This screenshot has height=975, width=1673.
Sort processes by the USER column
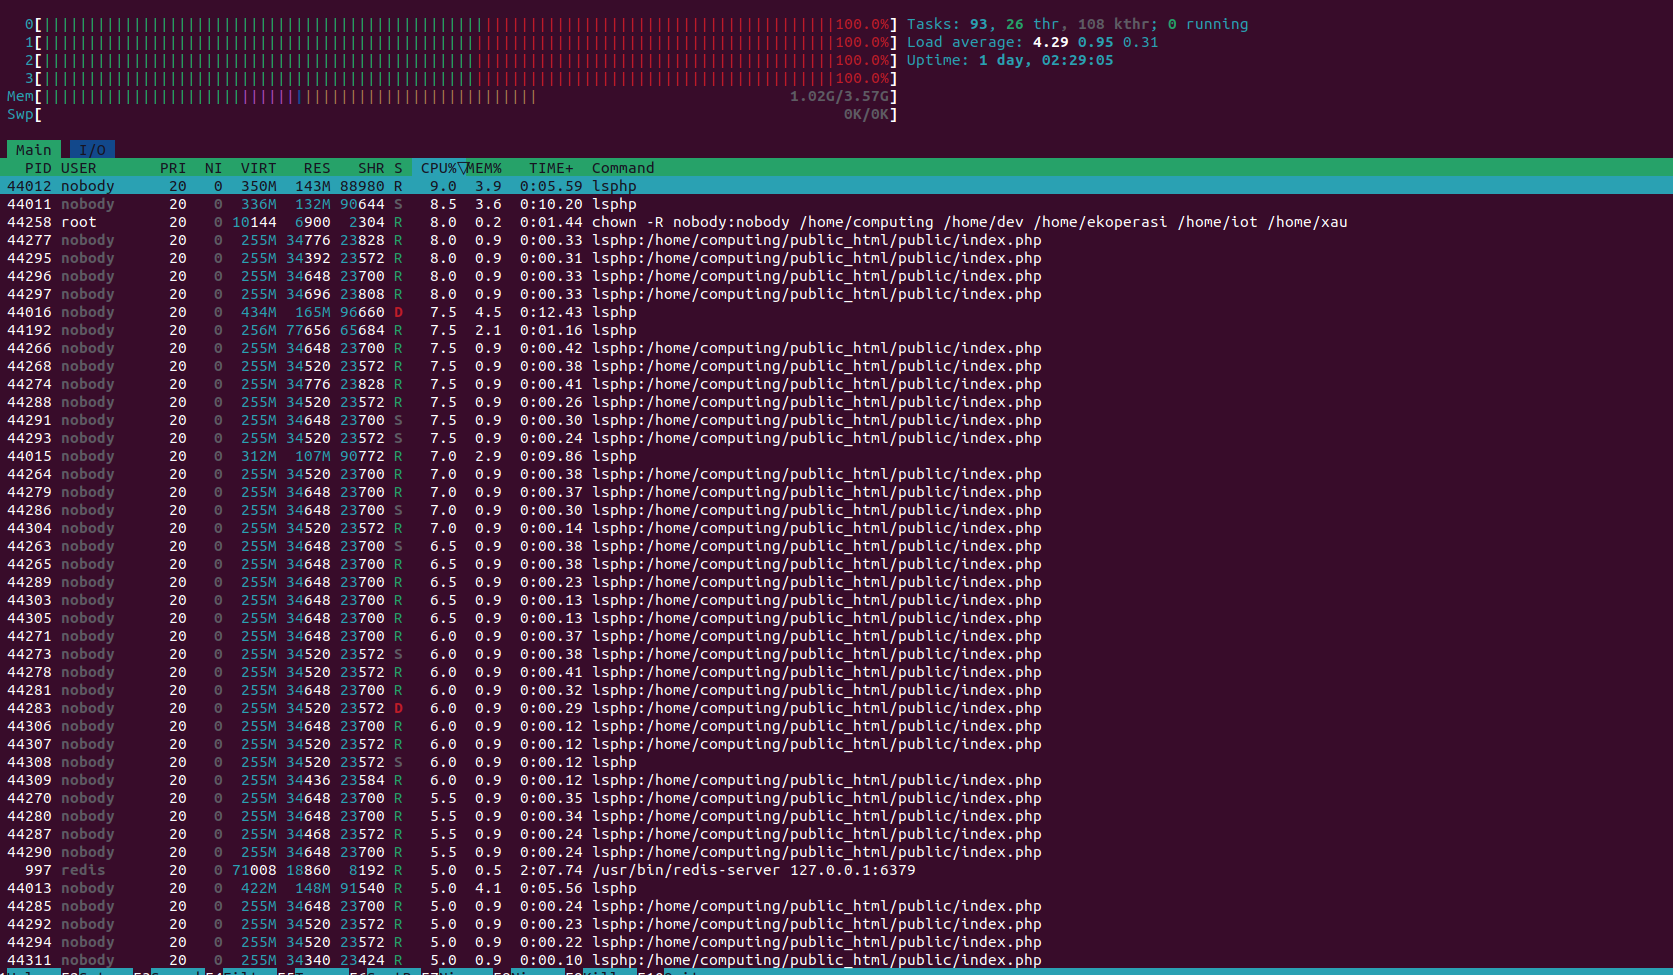(79, 167)
